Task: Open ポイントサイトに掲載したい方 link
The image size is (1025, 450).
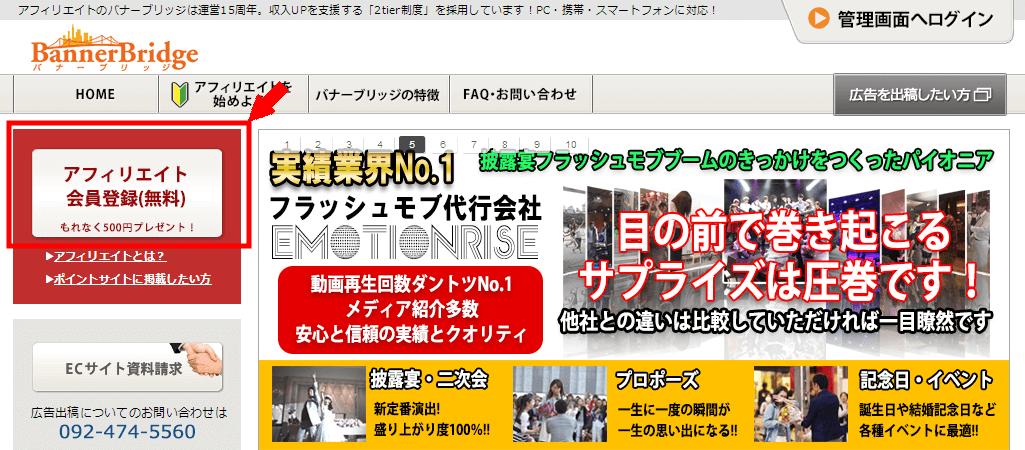Action: click(x=132, y=279)
